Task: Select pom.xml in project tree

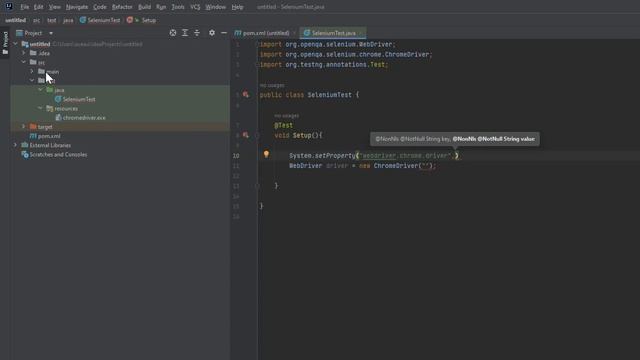Action: [x=49, y=136]
